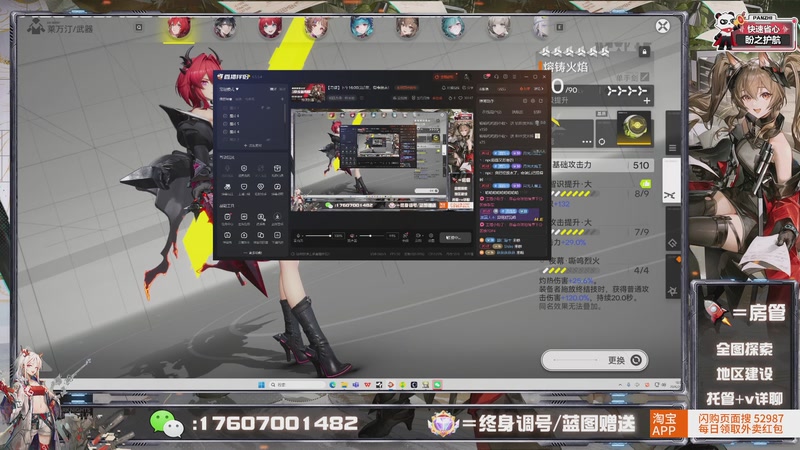Click 全图探索 text in right overlay
Image resolution: width=800 pixels, height=450 pixels.
point(744,349)
